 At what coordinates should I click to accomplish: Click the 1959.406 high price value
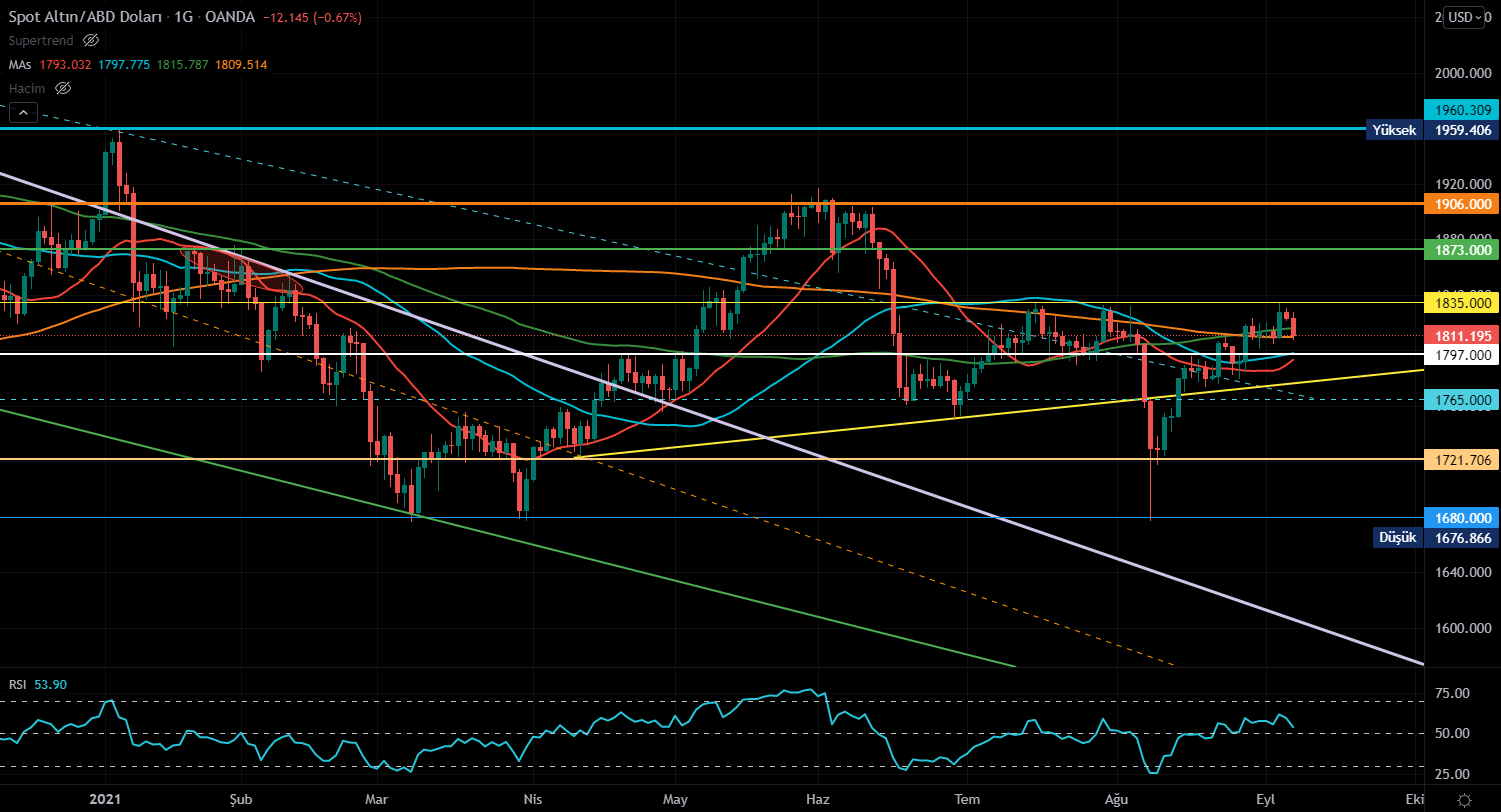coord(1461,130)
